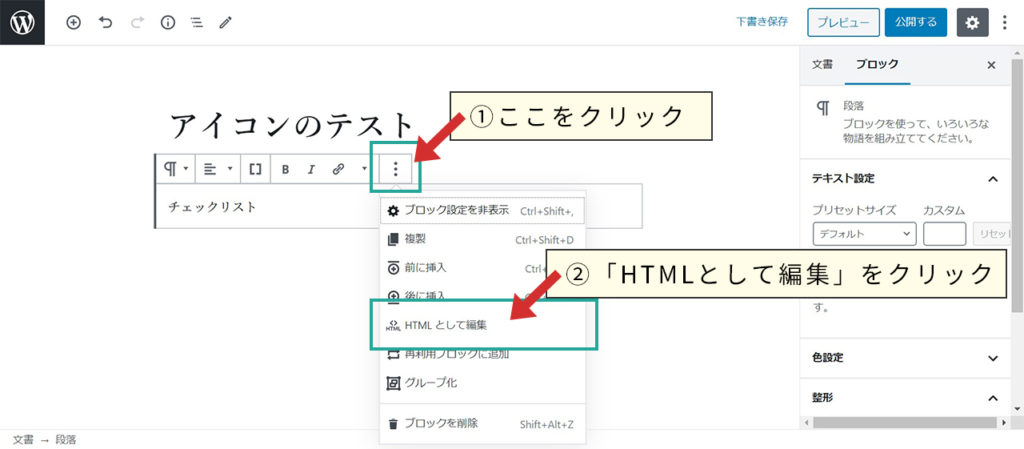This screenshot has width=1024, height=449.
Task: Click the プレビュー button
Action: click(843, 22)
